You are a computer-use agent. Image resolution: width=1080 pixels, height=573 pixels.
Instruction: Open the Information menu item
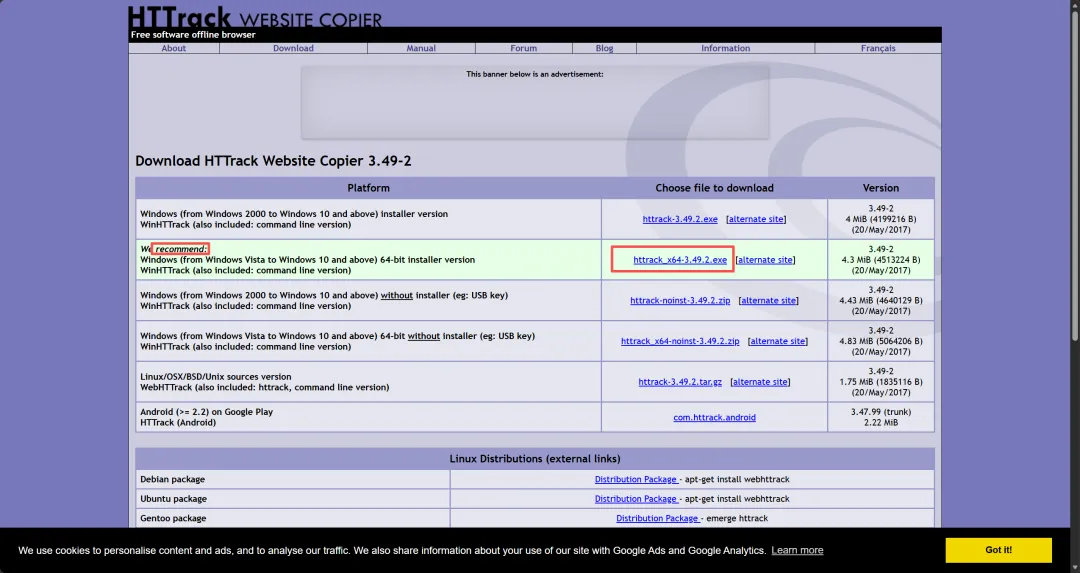(725, 48)
